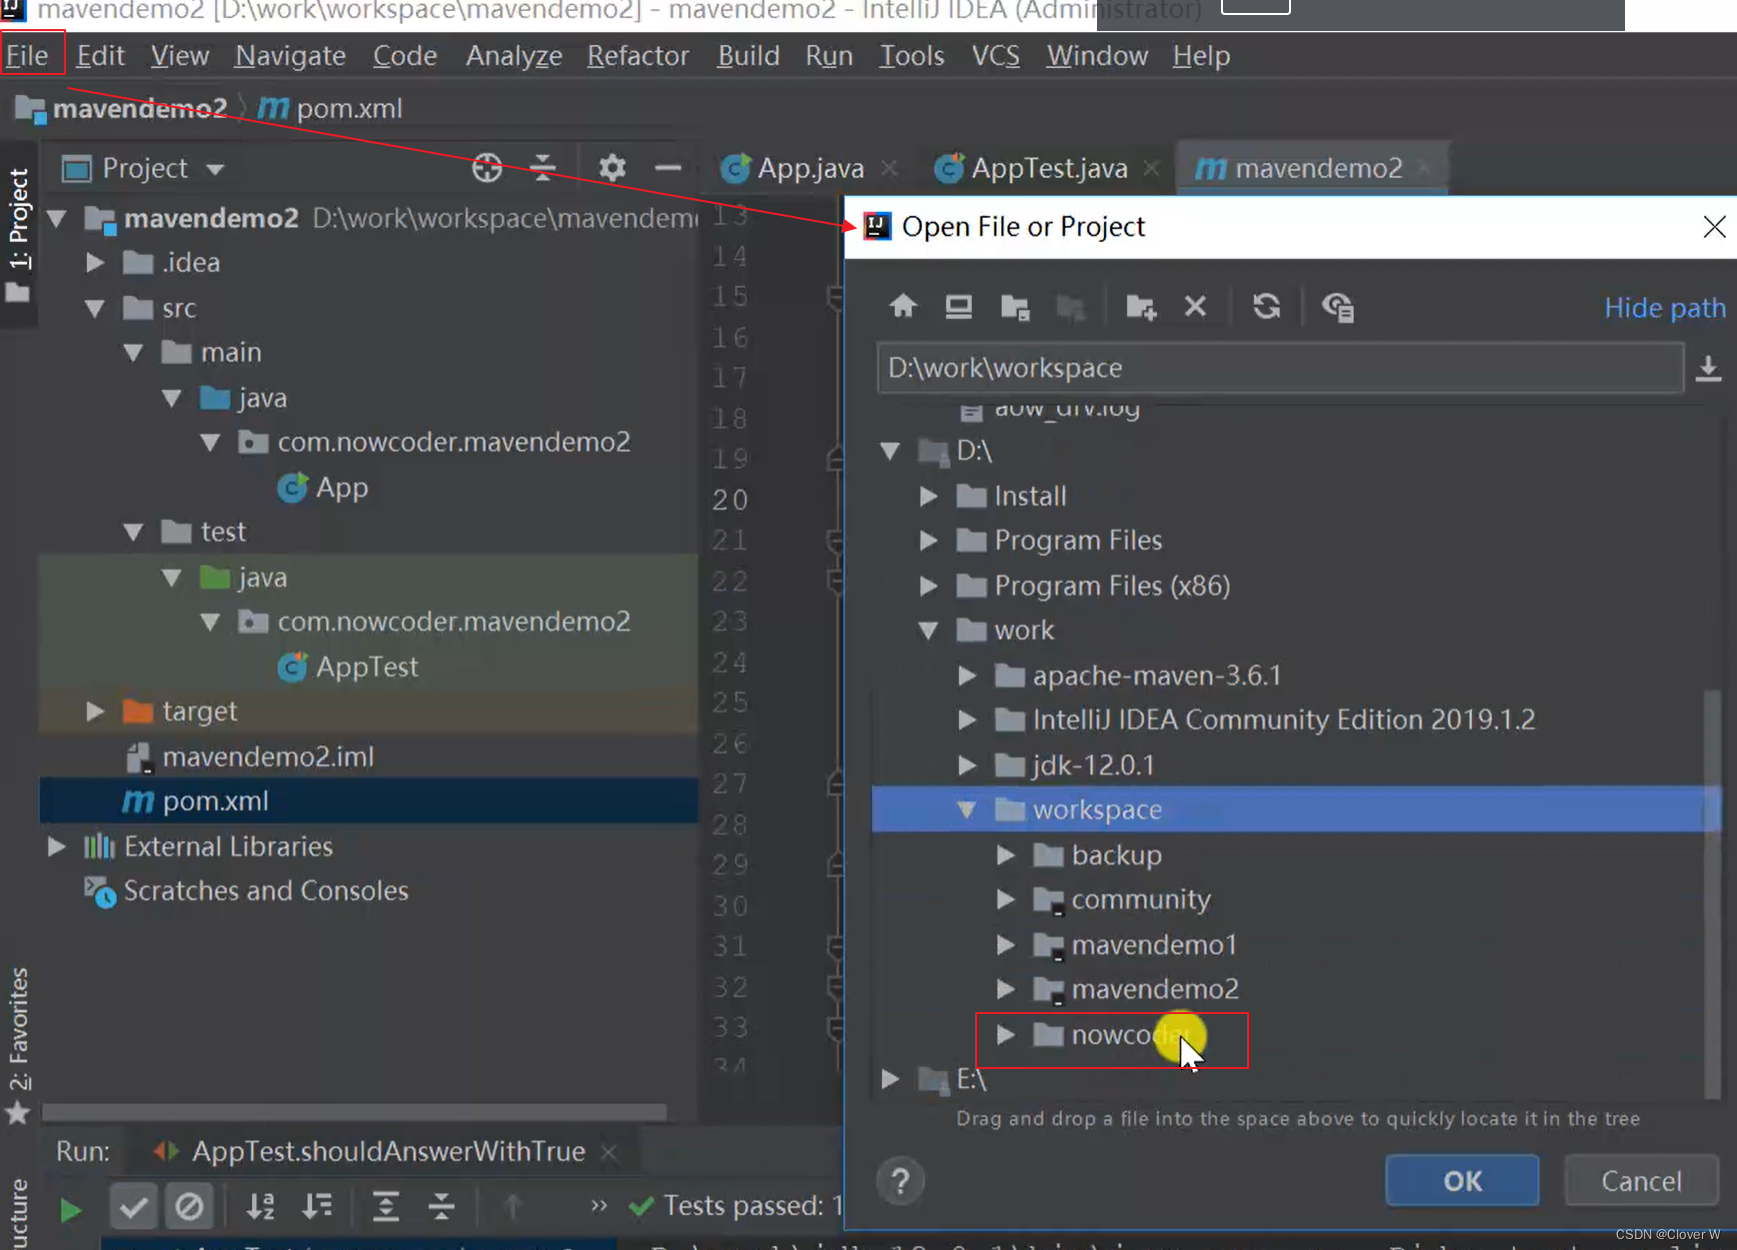Viewport: 1737px width, 1250px height.
Task: Click pom.xml breadcrumb in navigation bar
Action: point(349,108)
